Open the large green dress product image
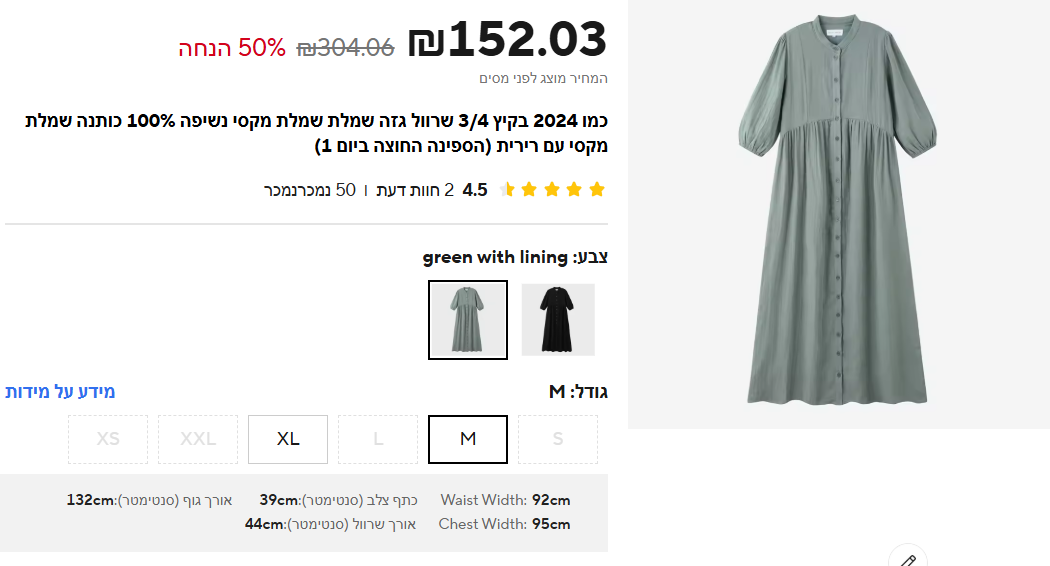1050x566 pixels. point(838,214)
